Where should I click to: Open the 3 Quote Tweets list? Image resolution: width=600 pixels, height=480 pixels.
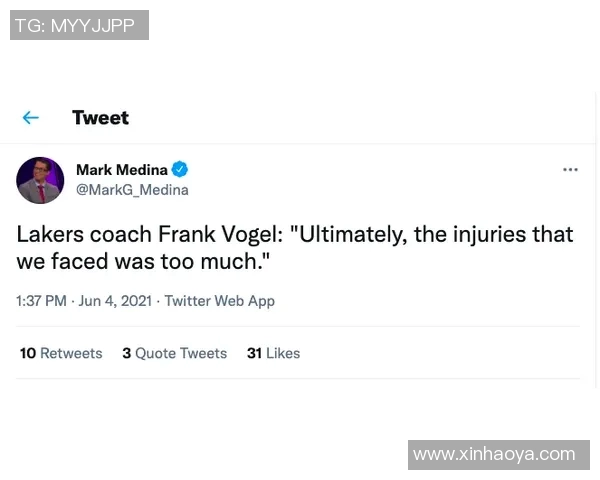174,353
